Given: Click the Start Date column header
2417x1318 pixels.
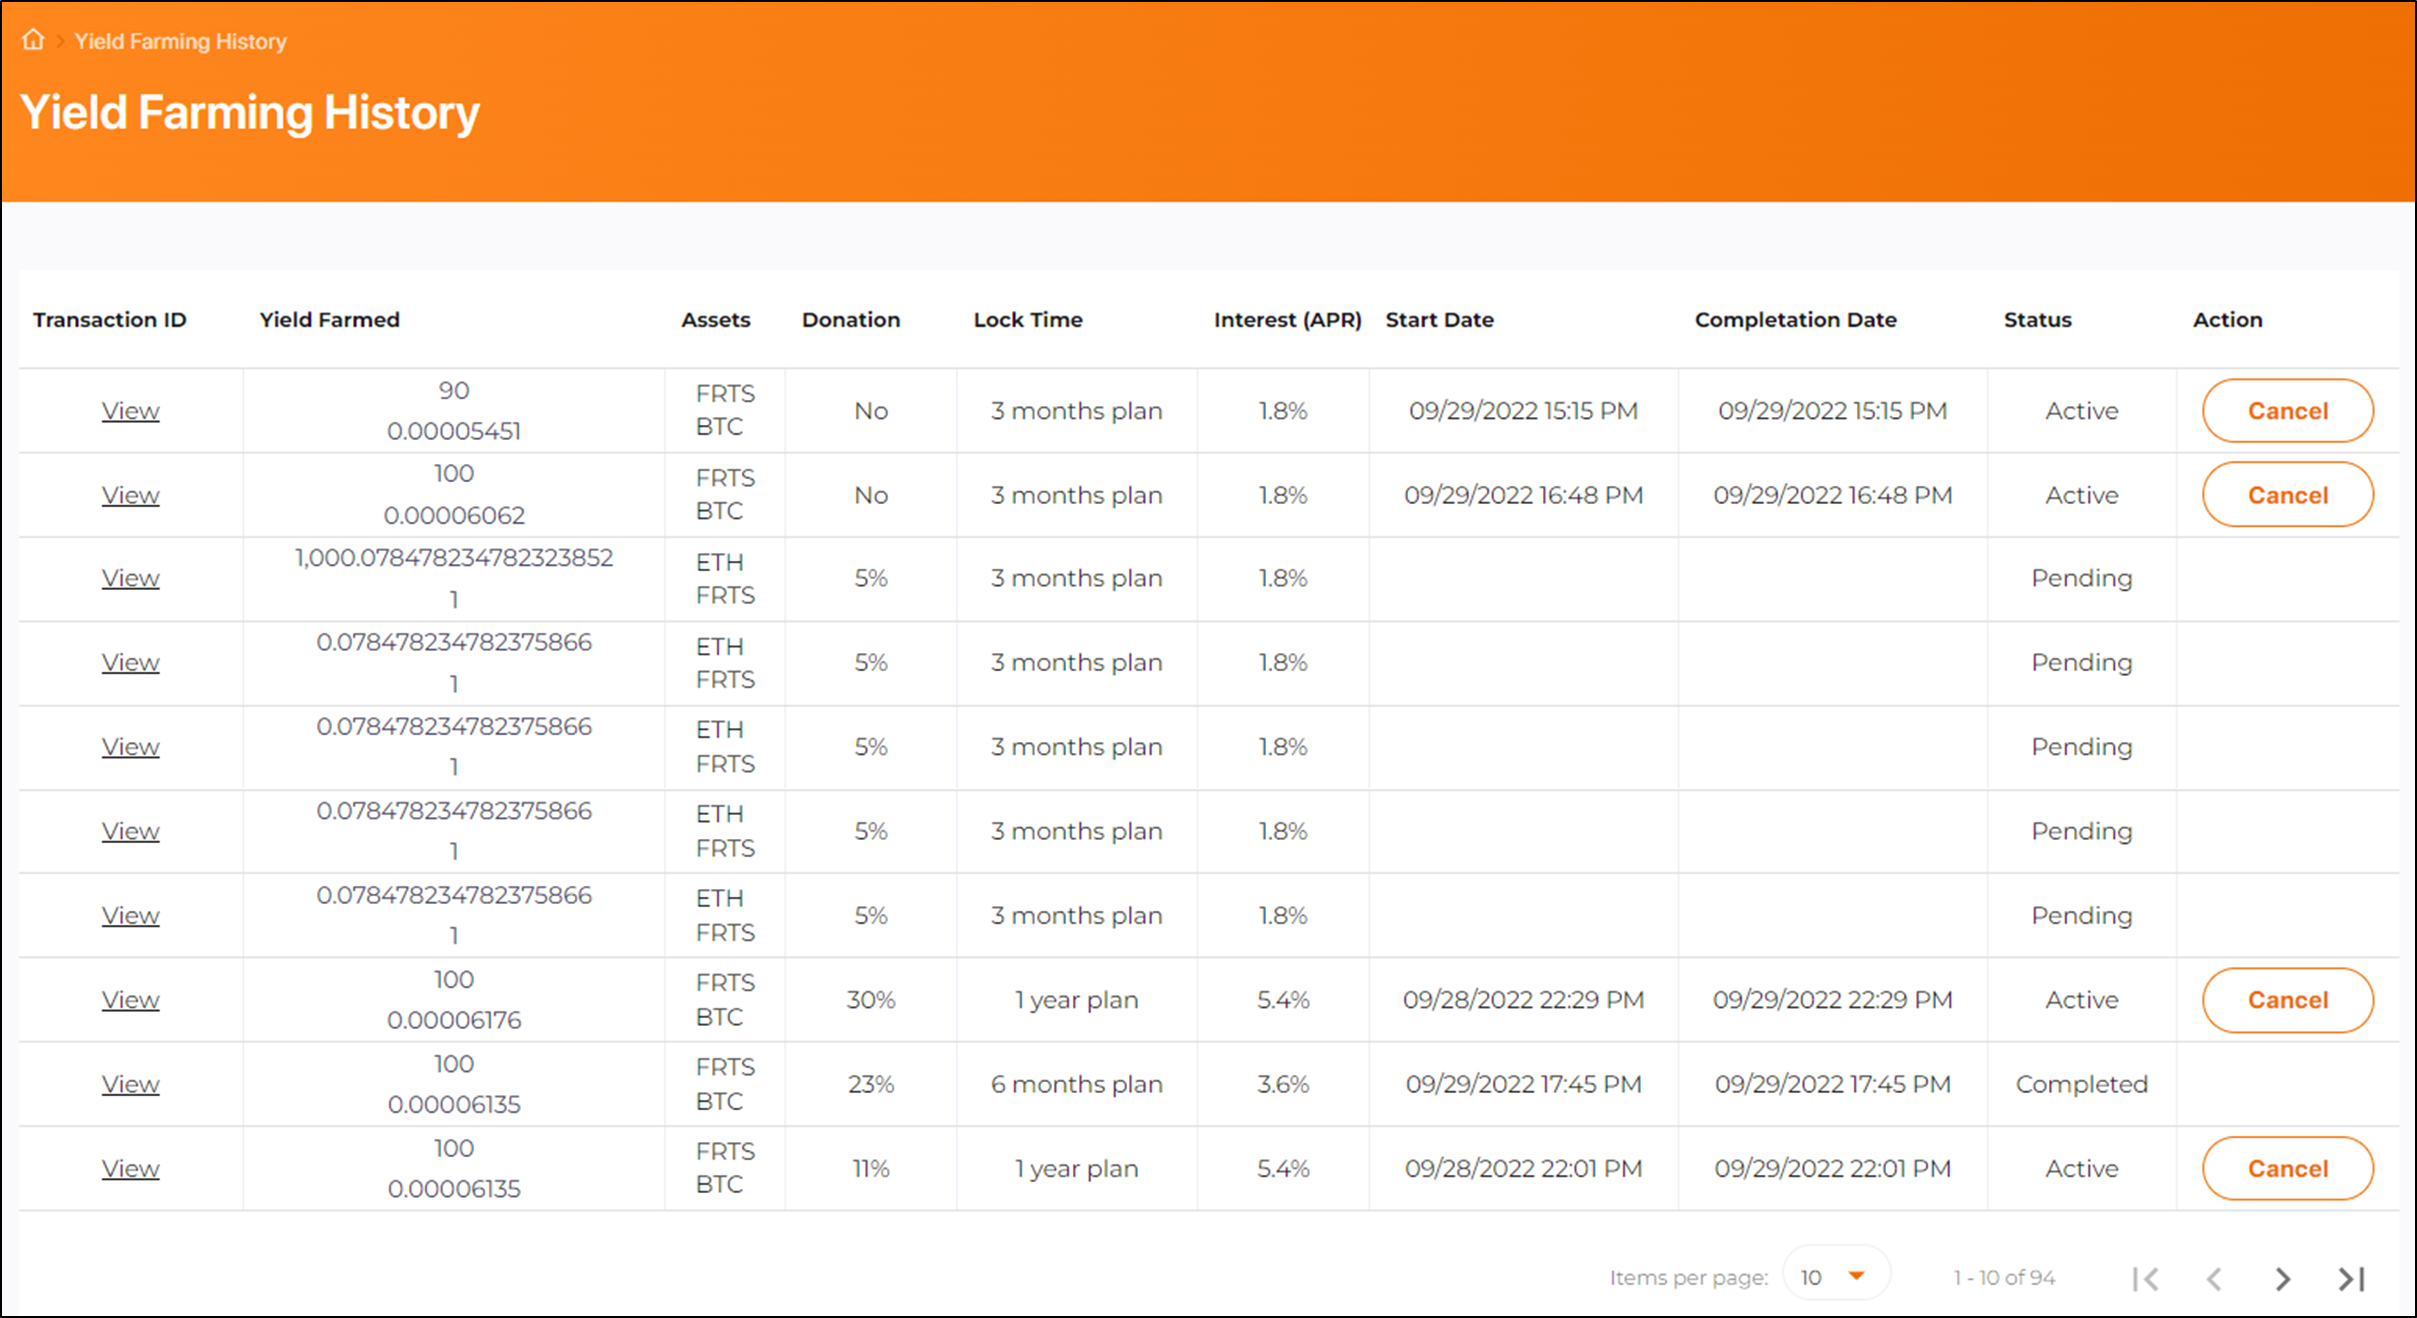Looking at the screenshot, I should [1439, 320].
